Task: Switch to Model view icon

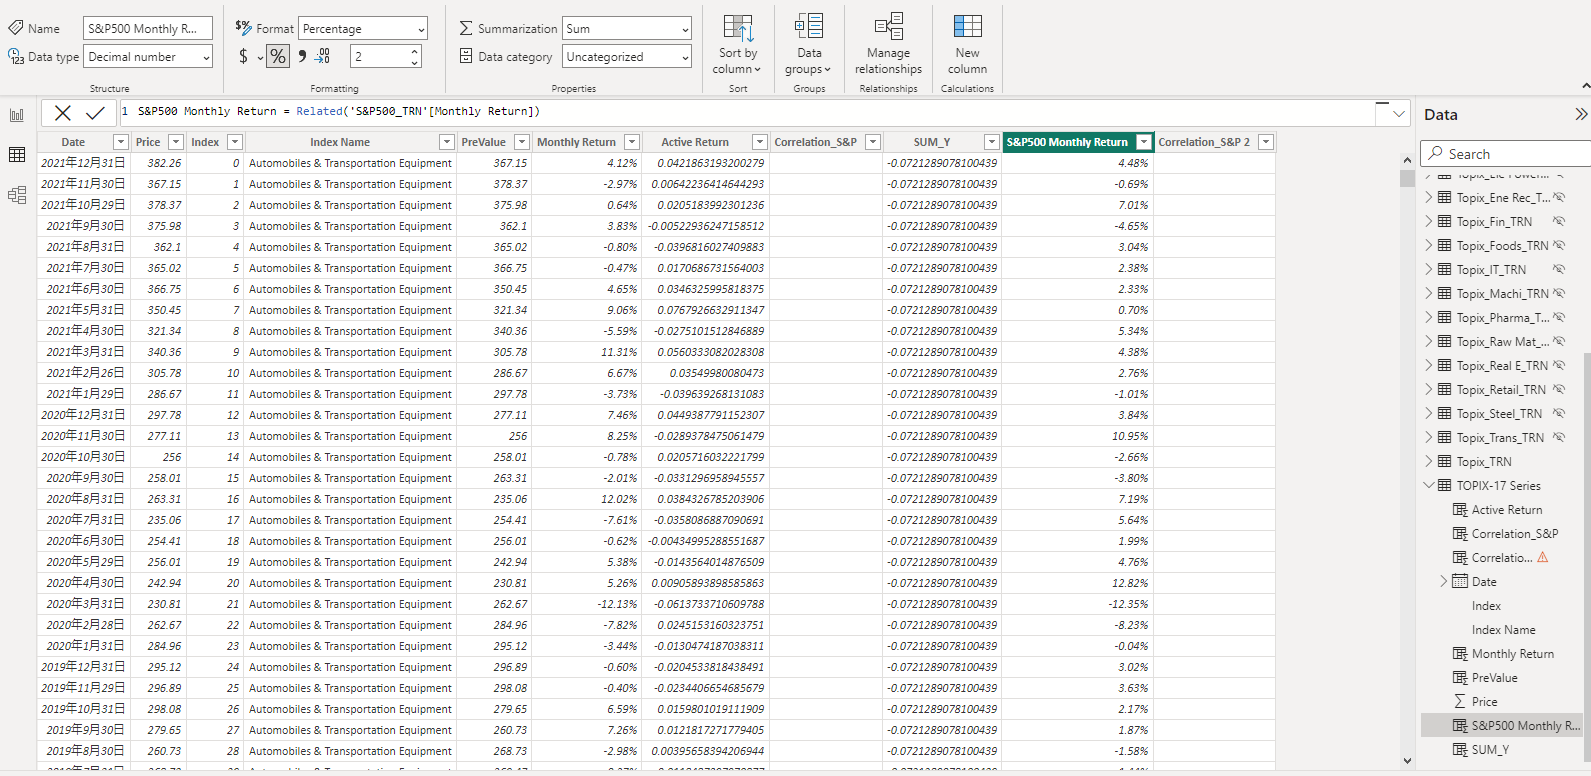Action: click(x=17, y=195)
